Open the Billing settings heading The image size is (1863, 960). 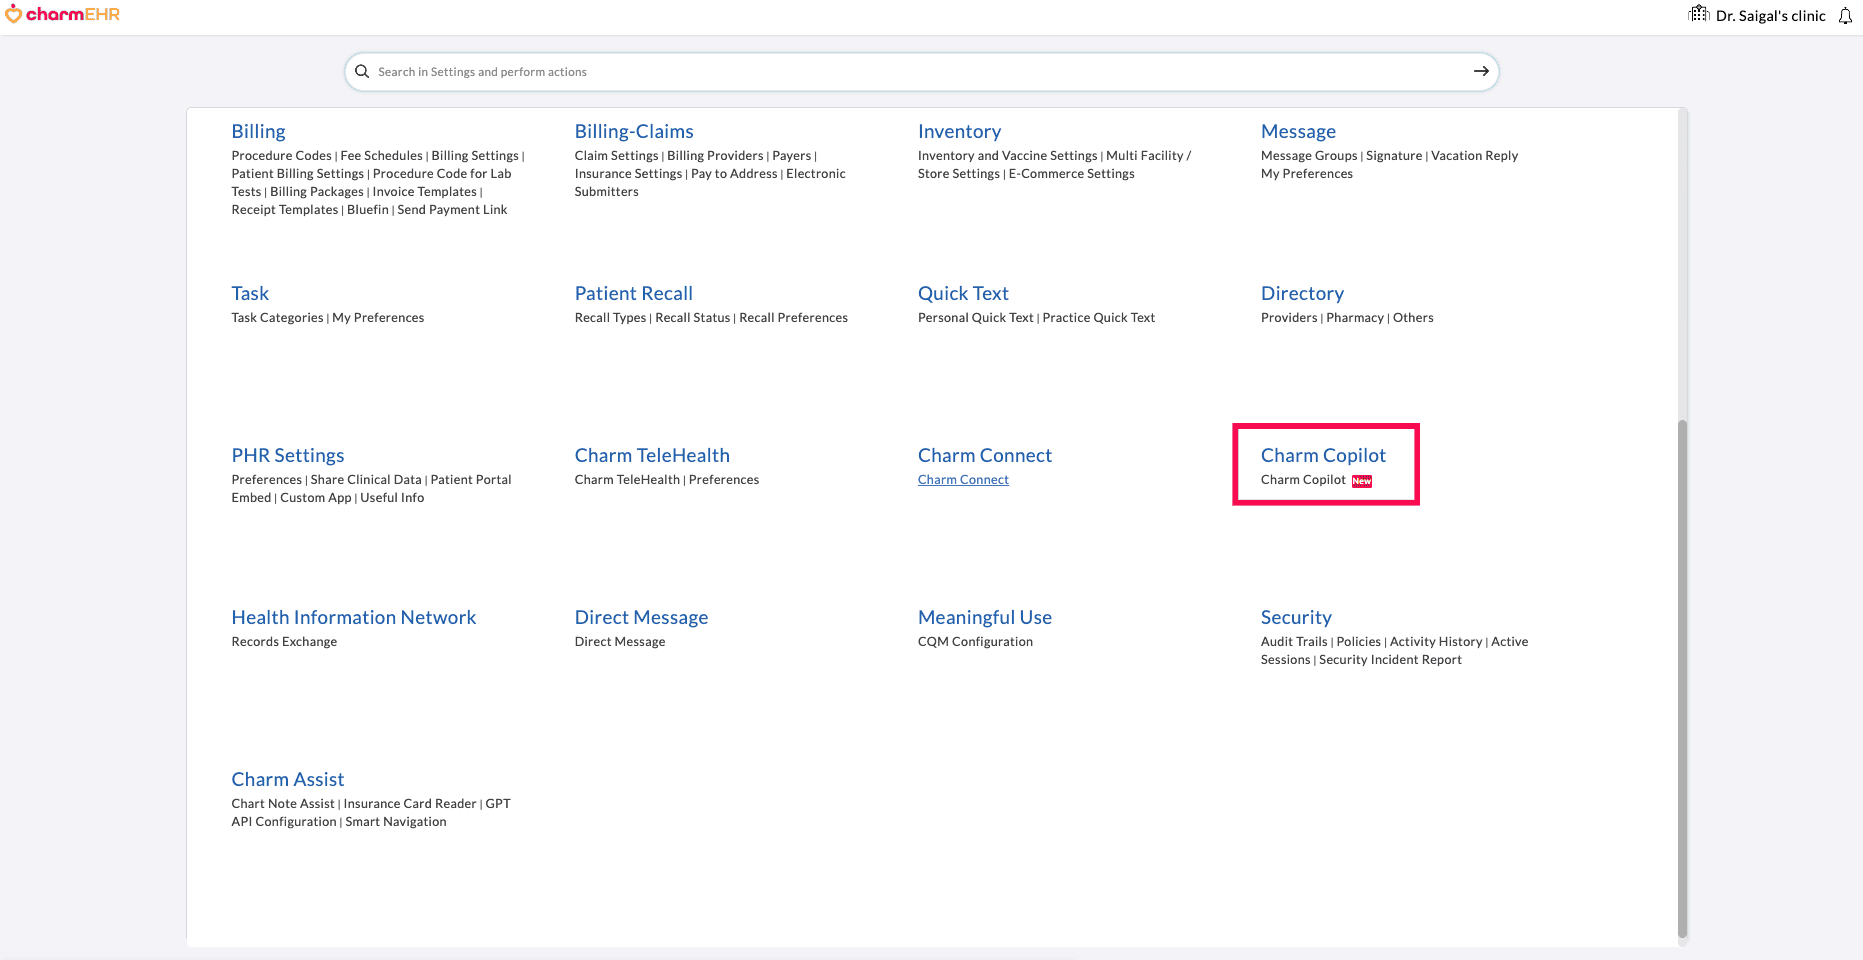pos(258,131)
